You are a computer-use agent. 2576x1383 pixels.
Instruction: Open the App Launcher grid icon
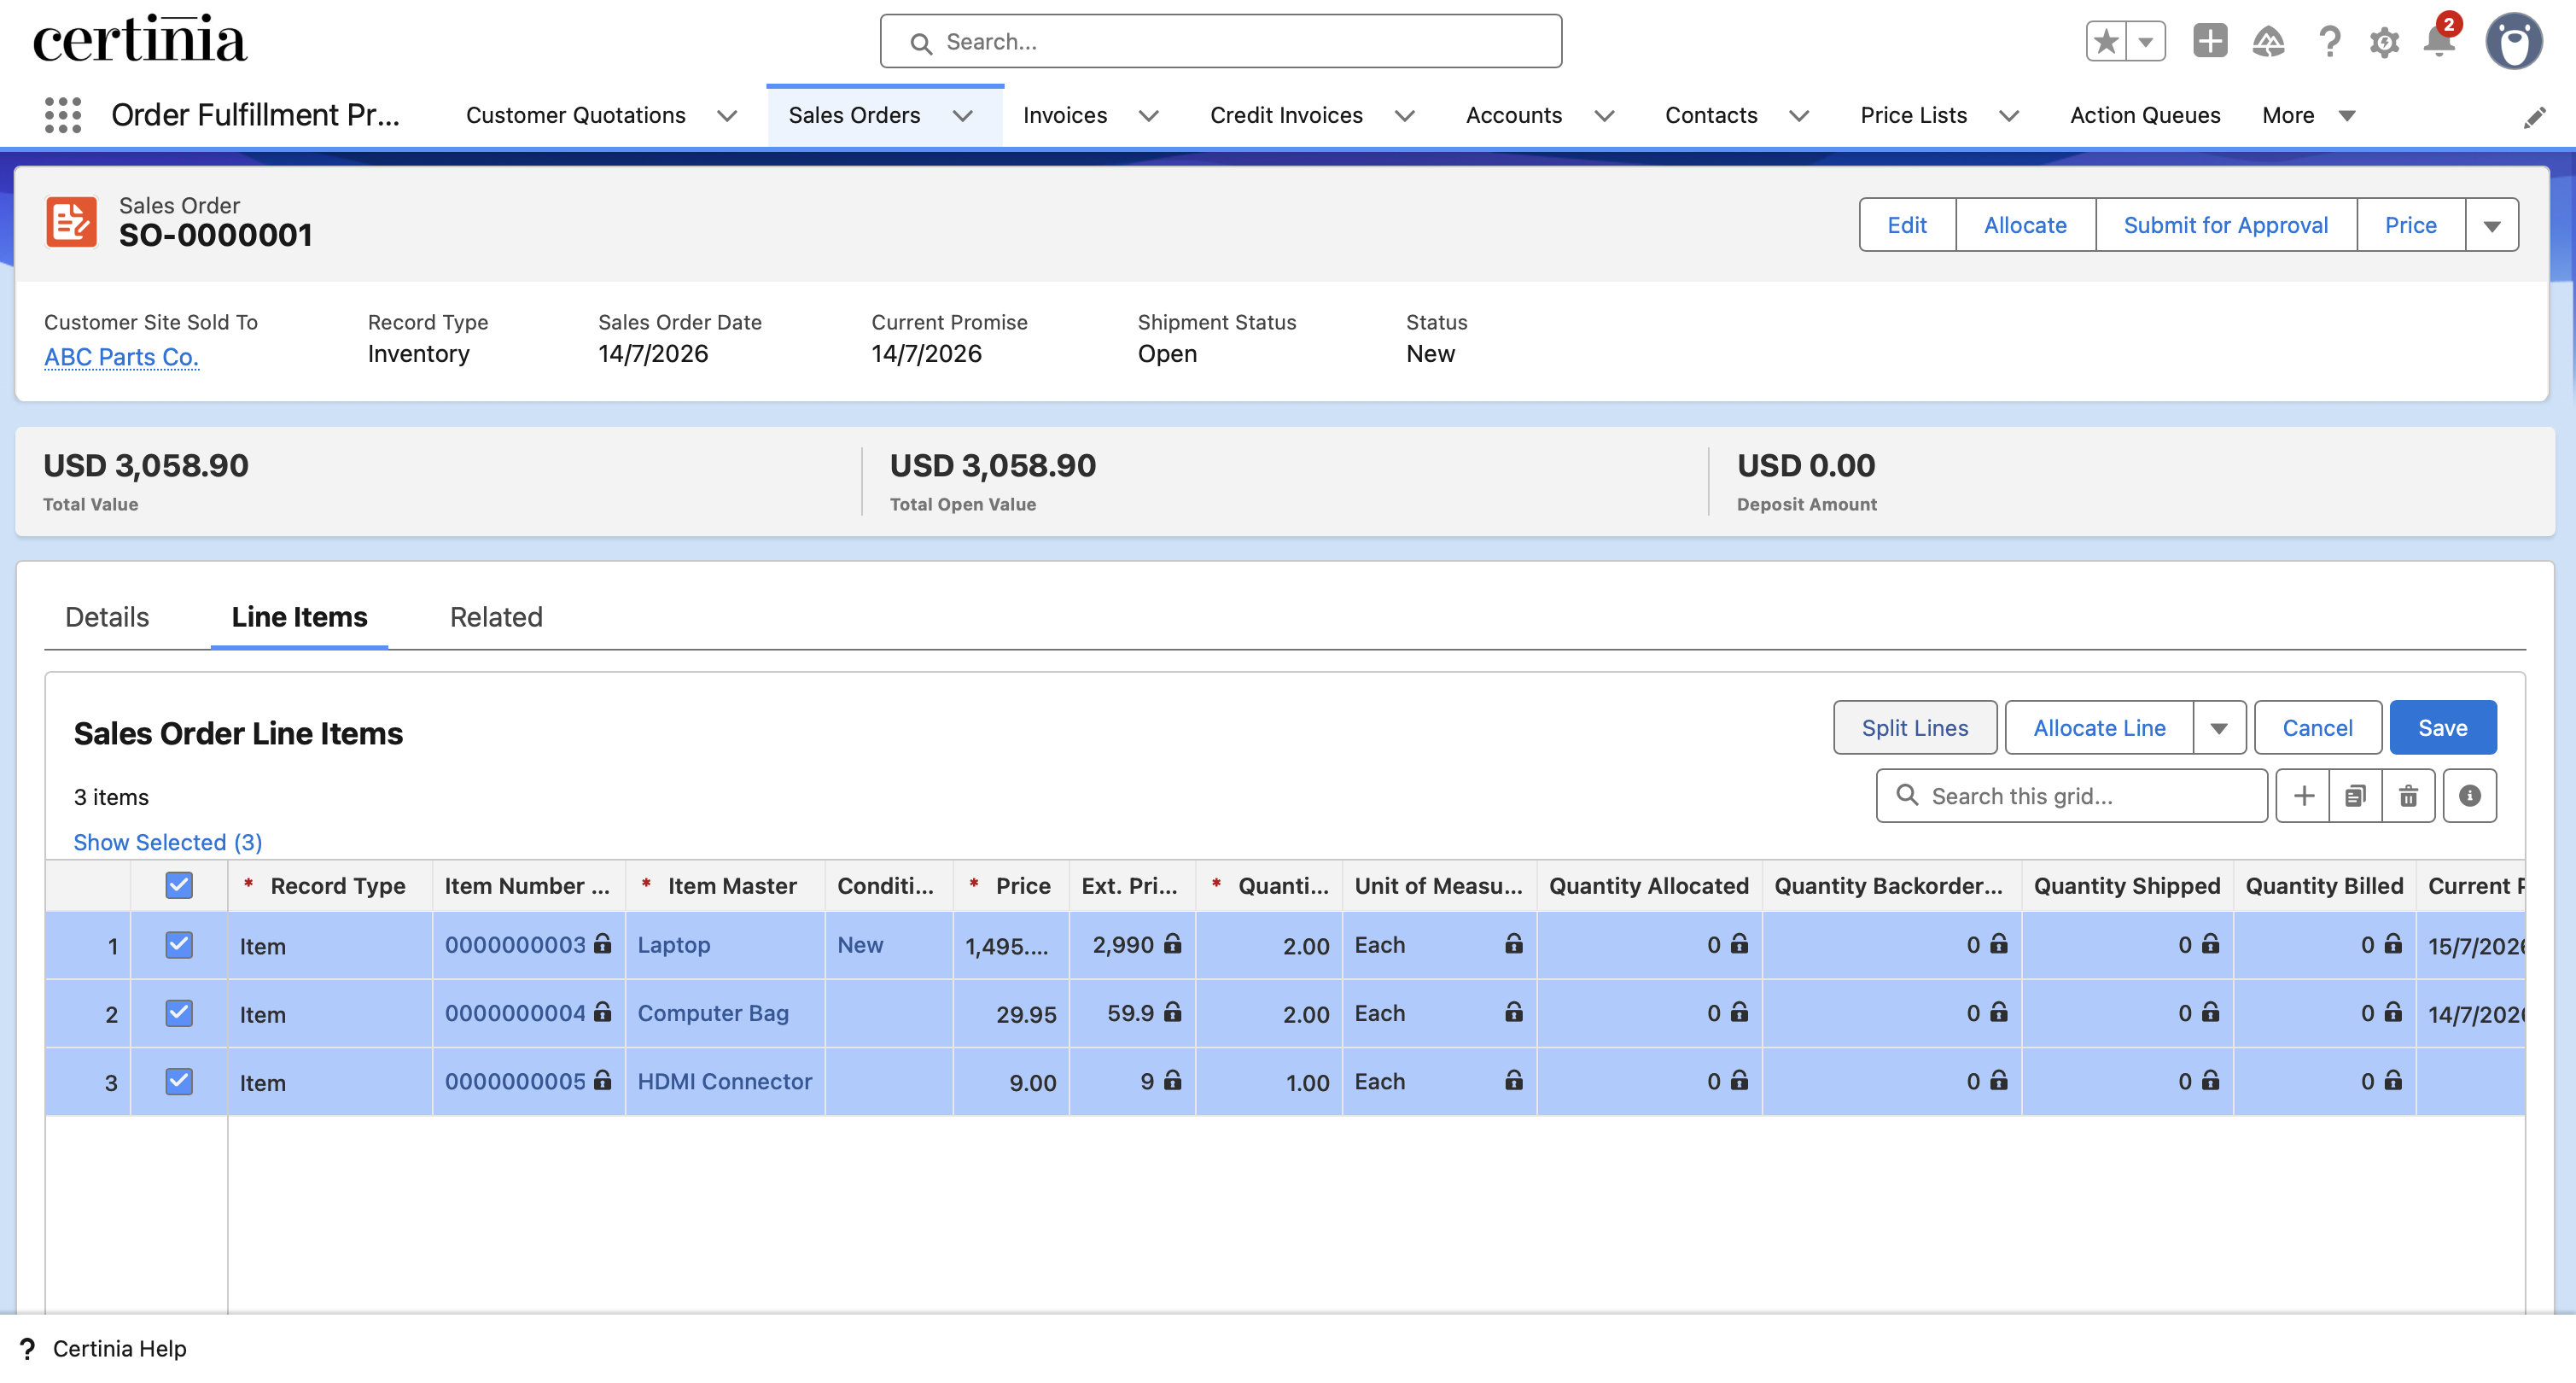click(63, 115)
